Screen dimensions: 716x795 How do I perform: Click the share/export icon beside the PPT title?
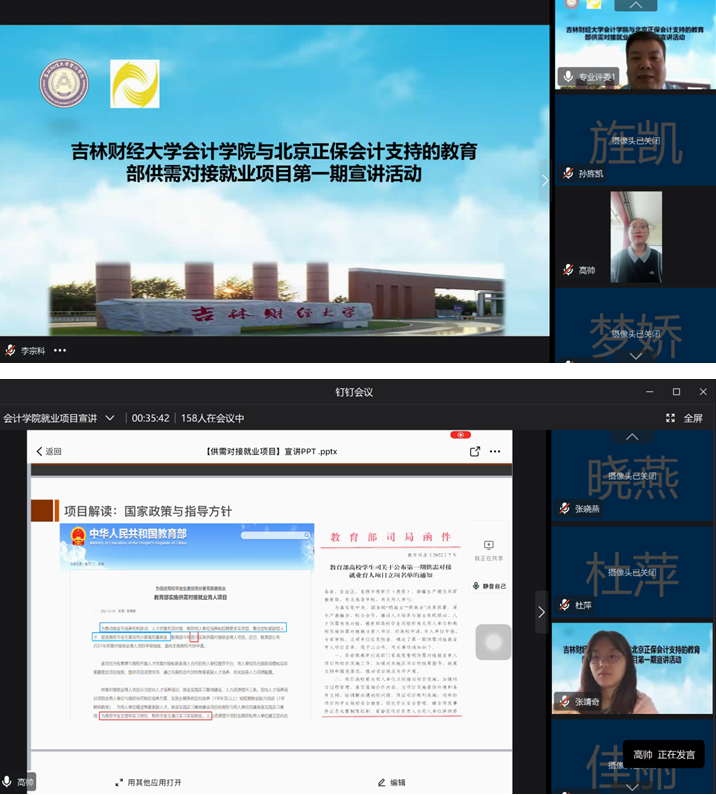475,451
